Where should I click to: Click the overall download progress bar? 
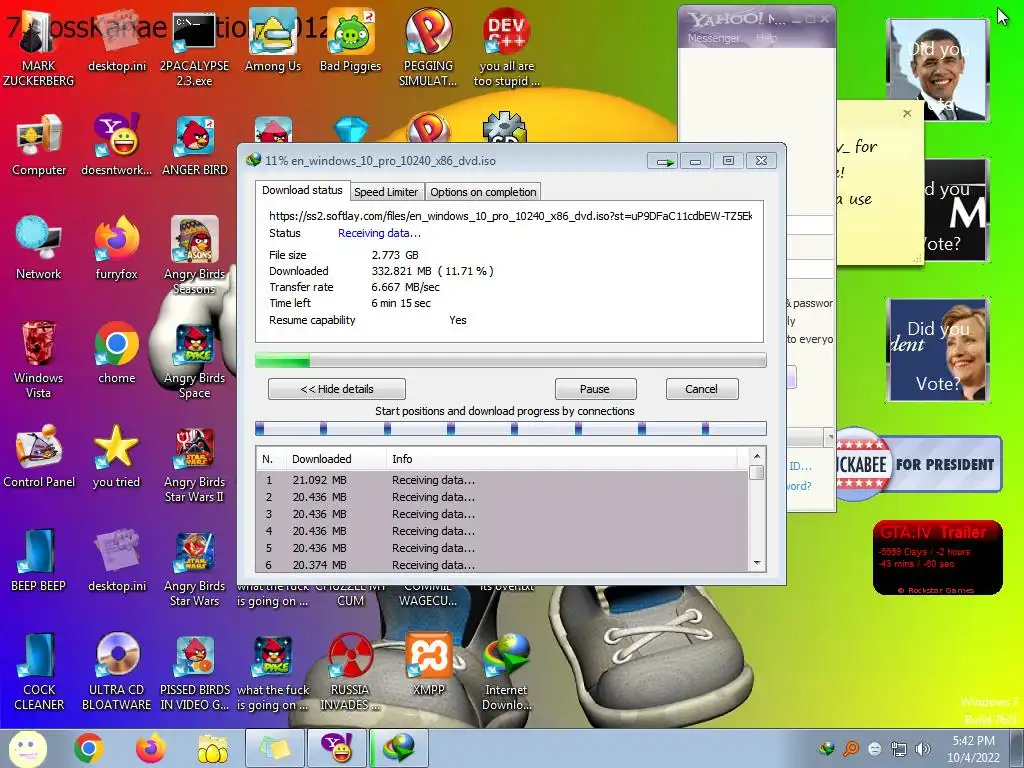pos(511,360)
